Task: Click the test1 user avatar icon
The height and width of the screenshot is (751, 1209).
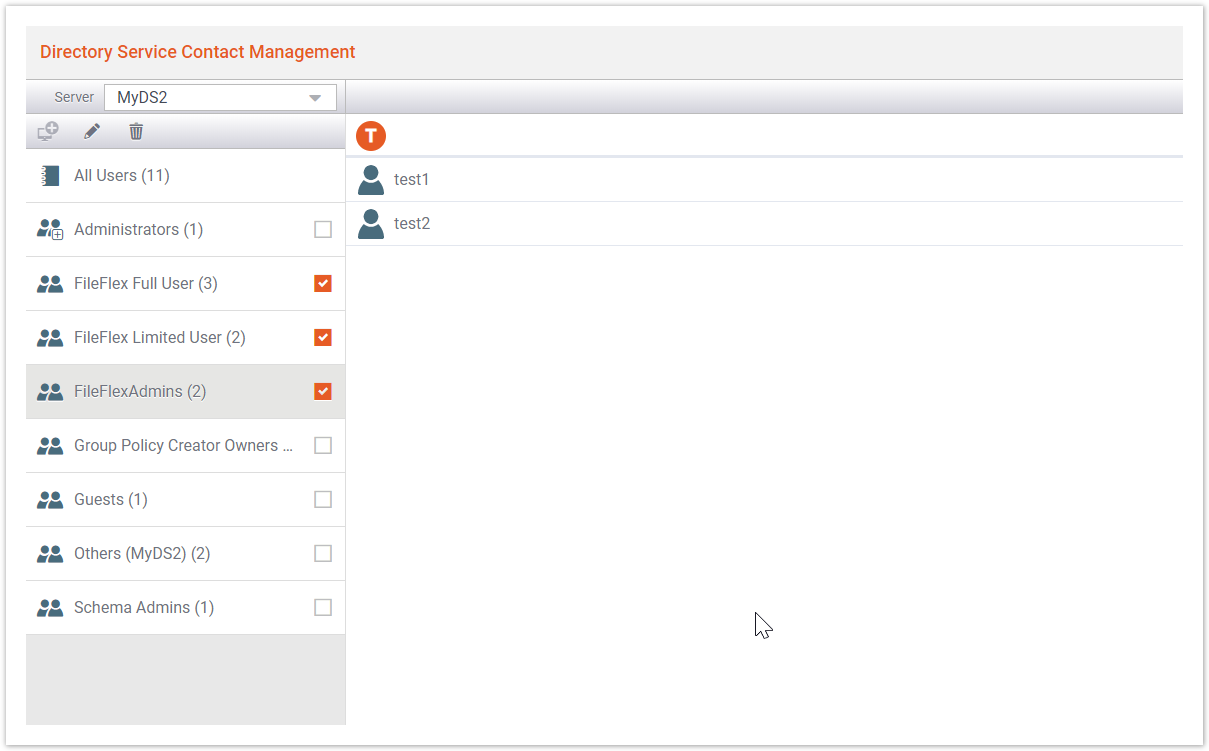Action: [371, 180]
